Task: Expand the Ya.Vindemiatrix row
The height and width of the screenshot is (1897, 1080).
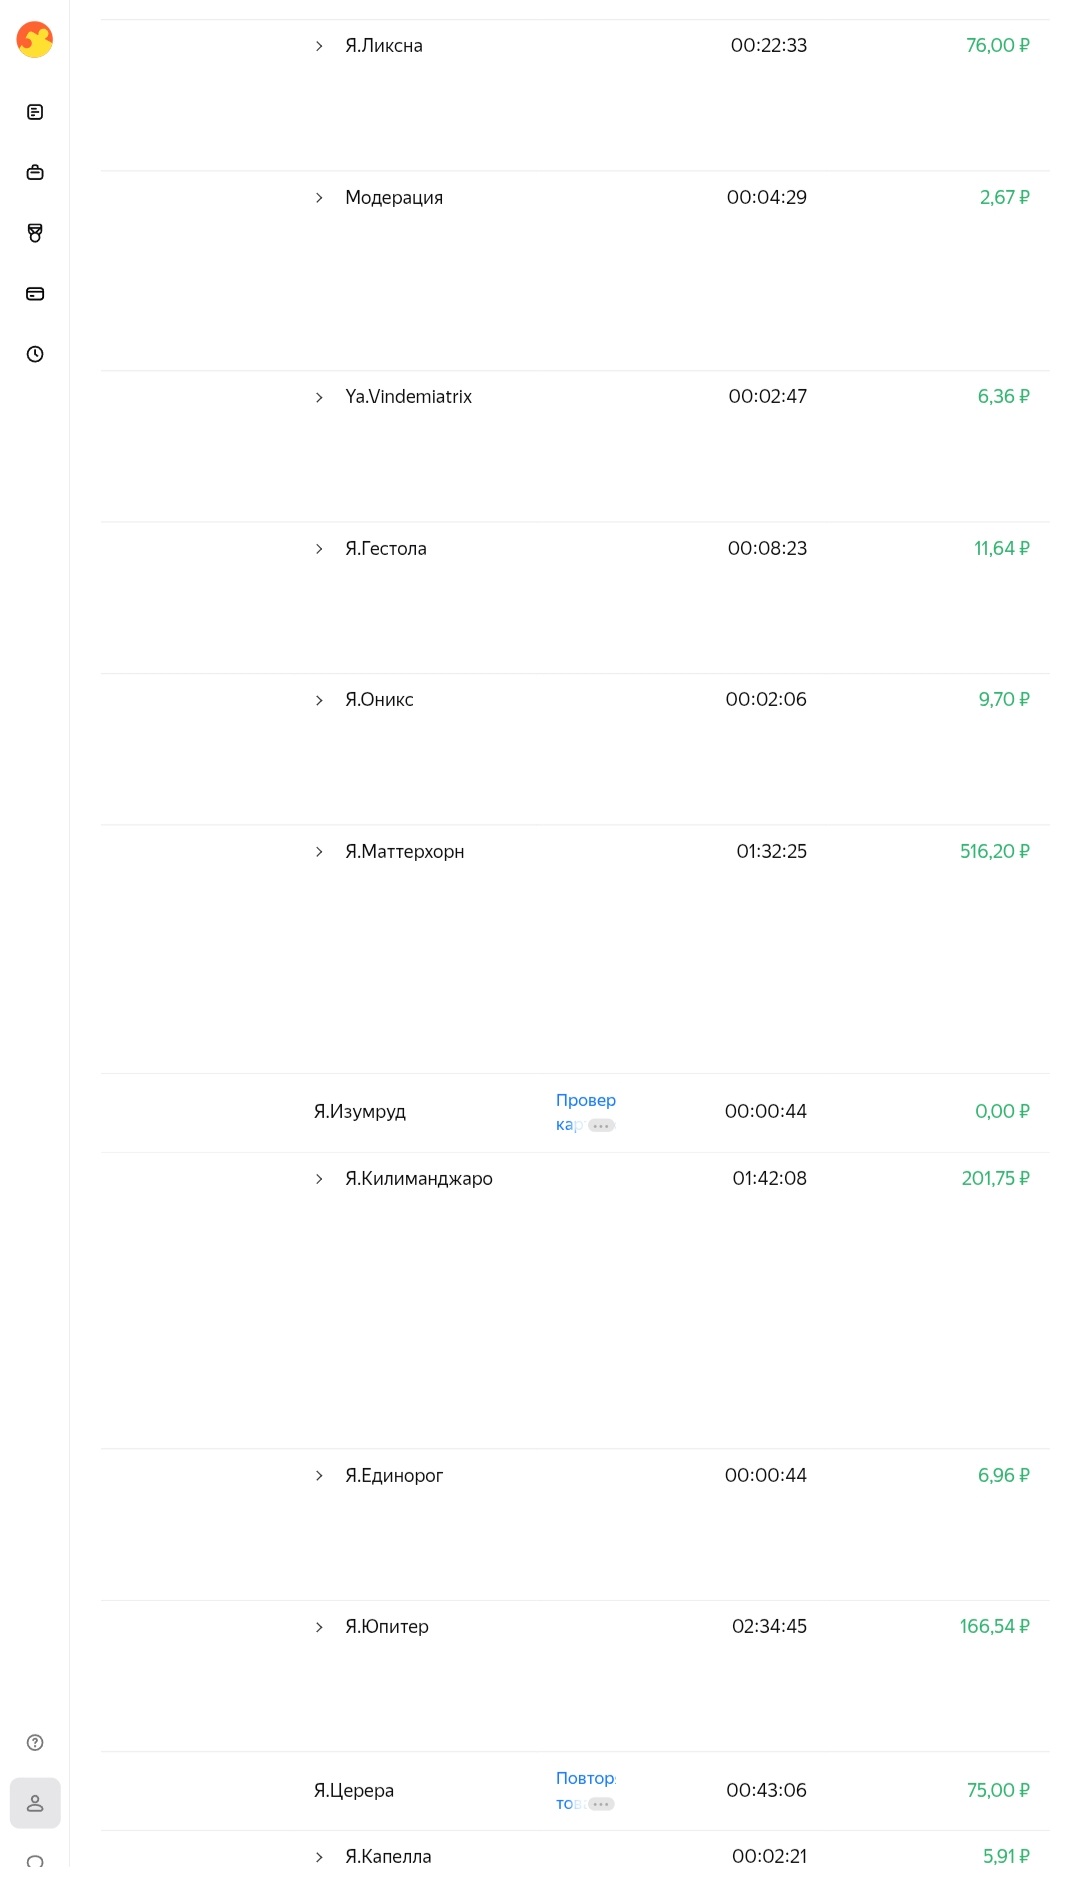Action: [x=319, y=397]
